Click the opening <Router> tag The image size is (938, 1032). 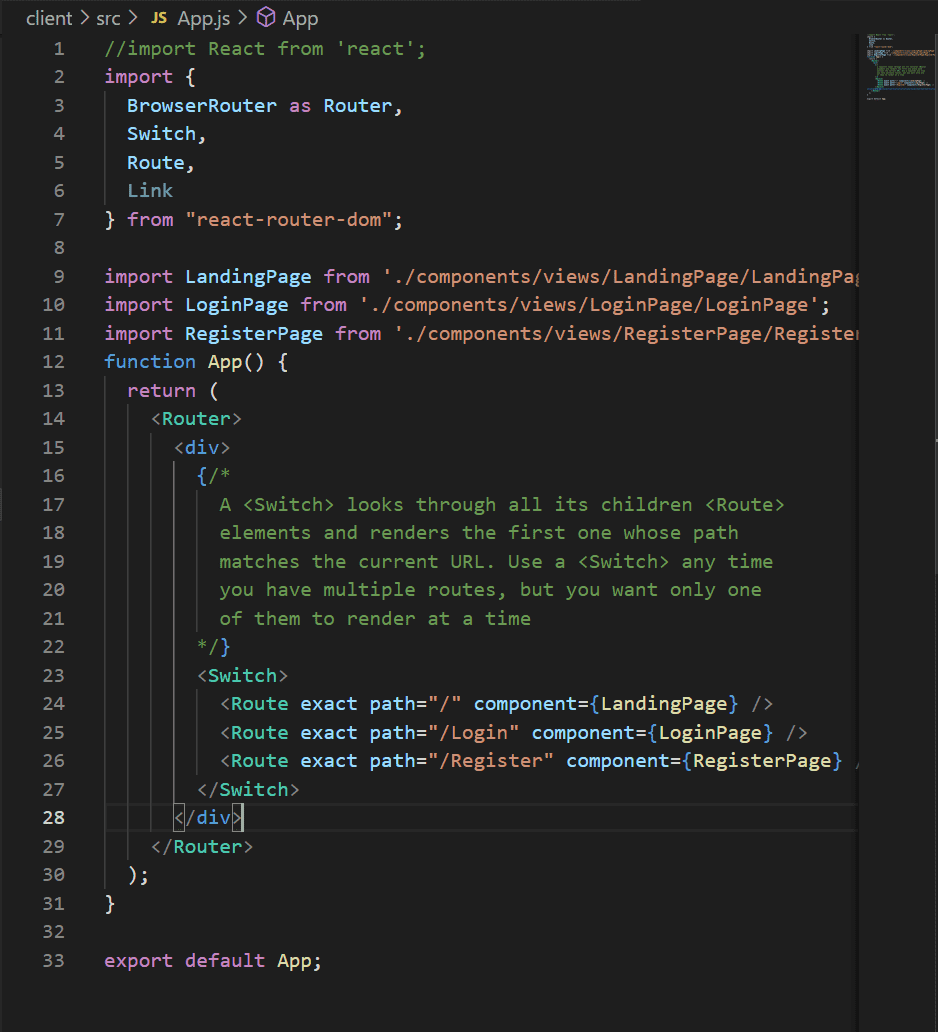196,419
